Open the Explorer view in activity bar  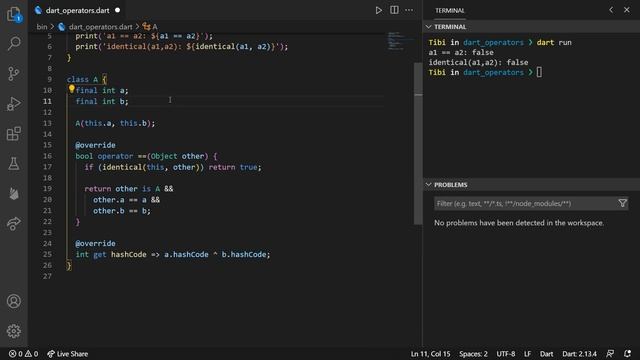click(x=14, y=14)
